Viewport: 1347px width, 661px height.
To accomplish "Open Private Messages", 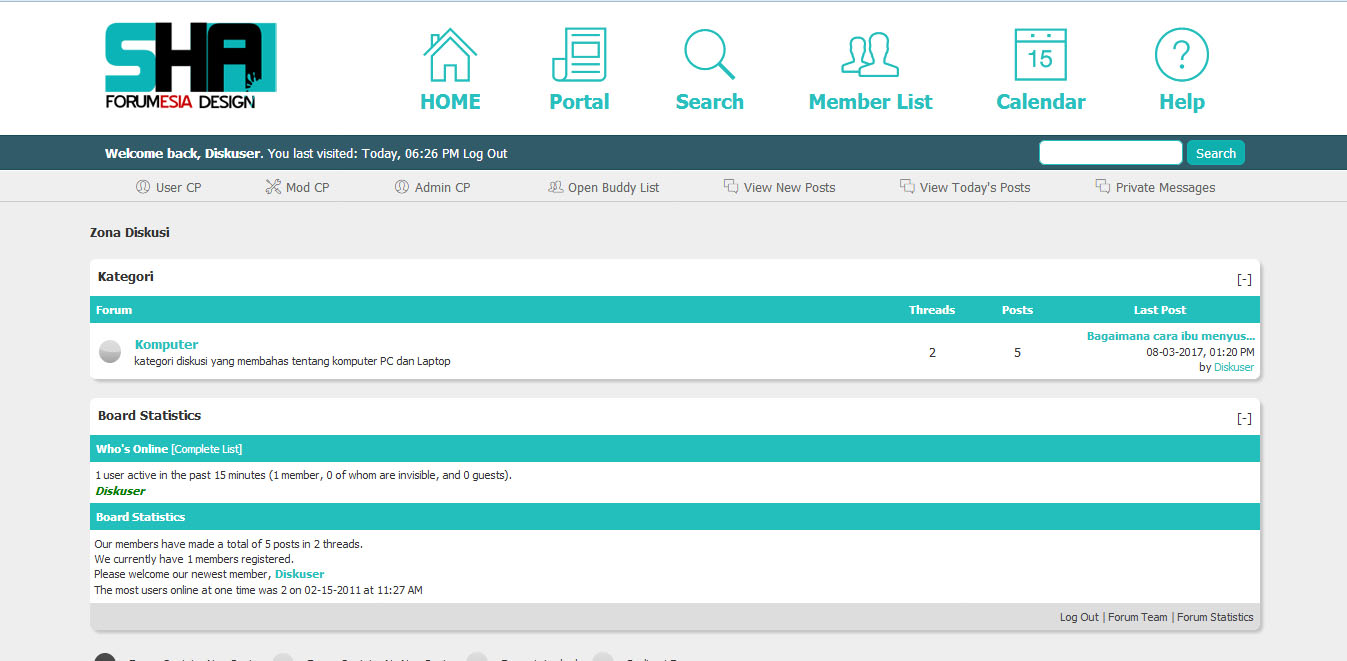I will pyautogui.click(x=1155, y=187).
